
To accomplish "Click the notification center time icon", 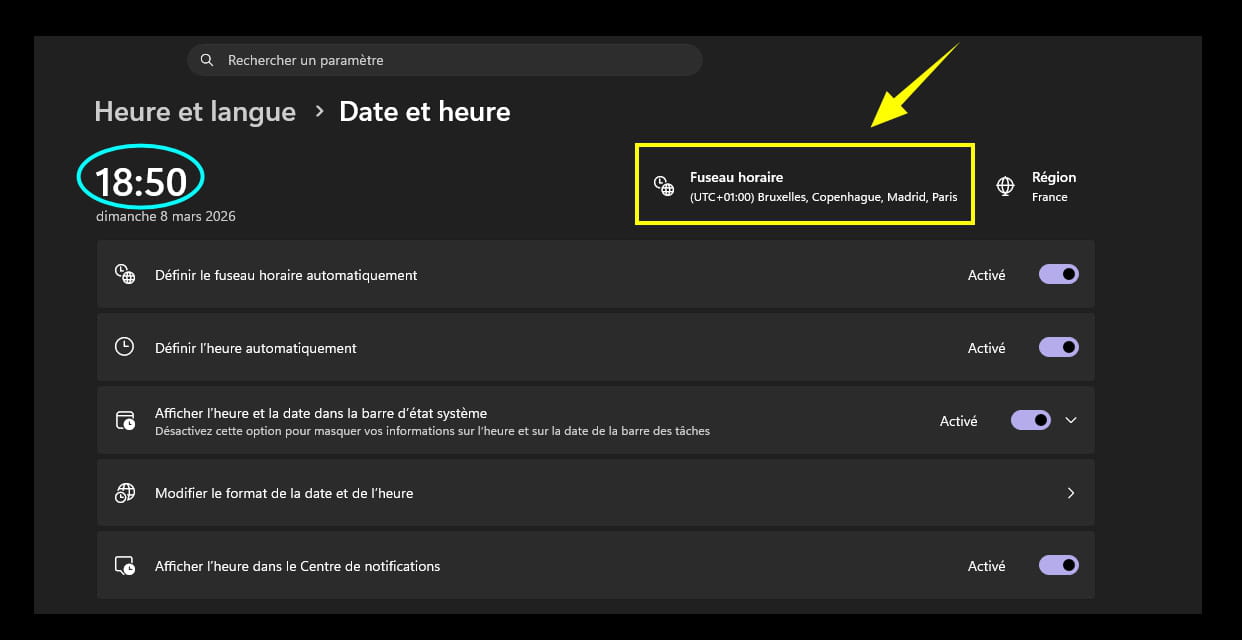I will (x=125, y=566).
